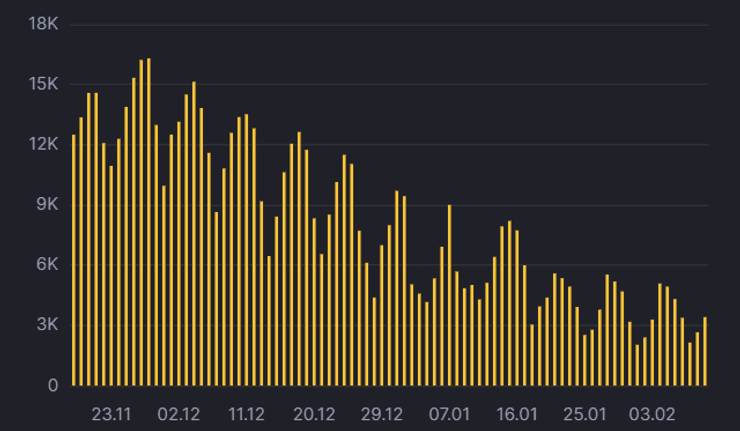Click the 15K y-axis label
Viewport: 740px width, 431px height.
(44, 84)
